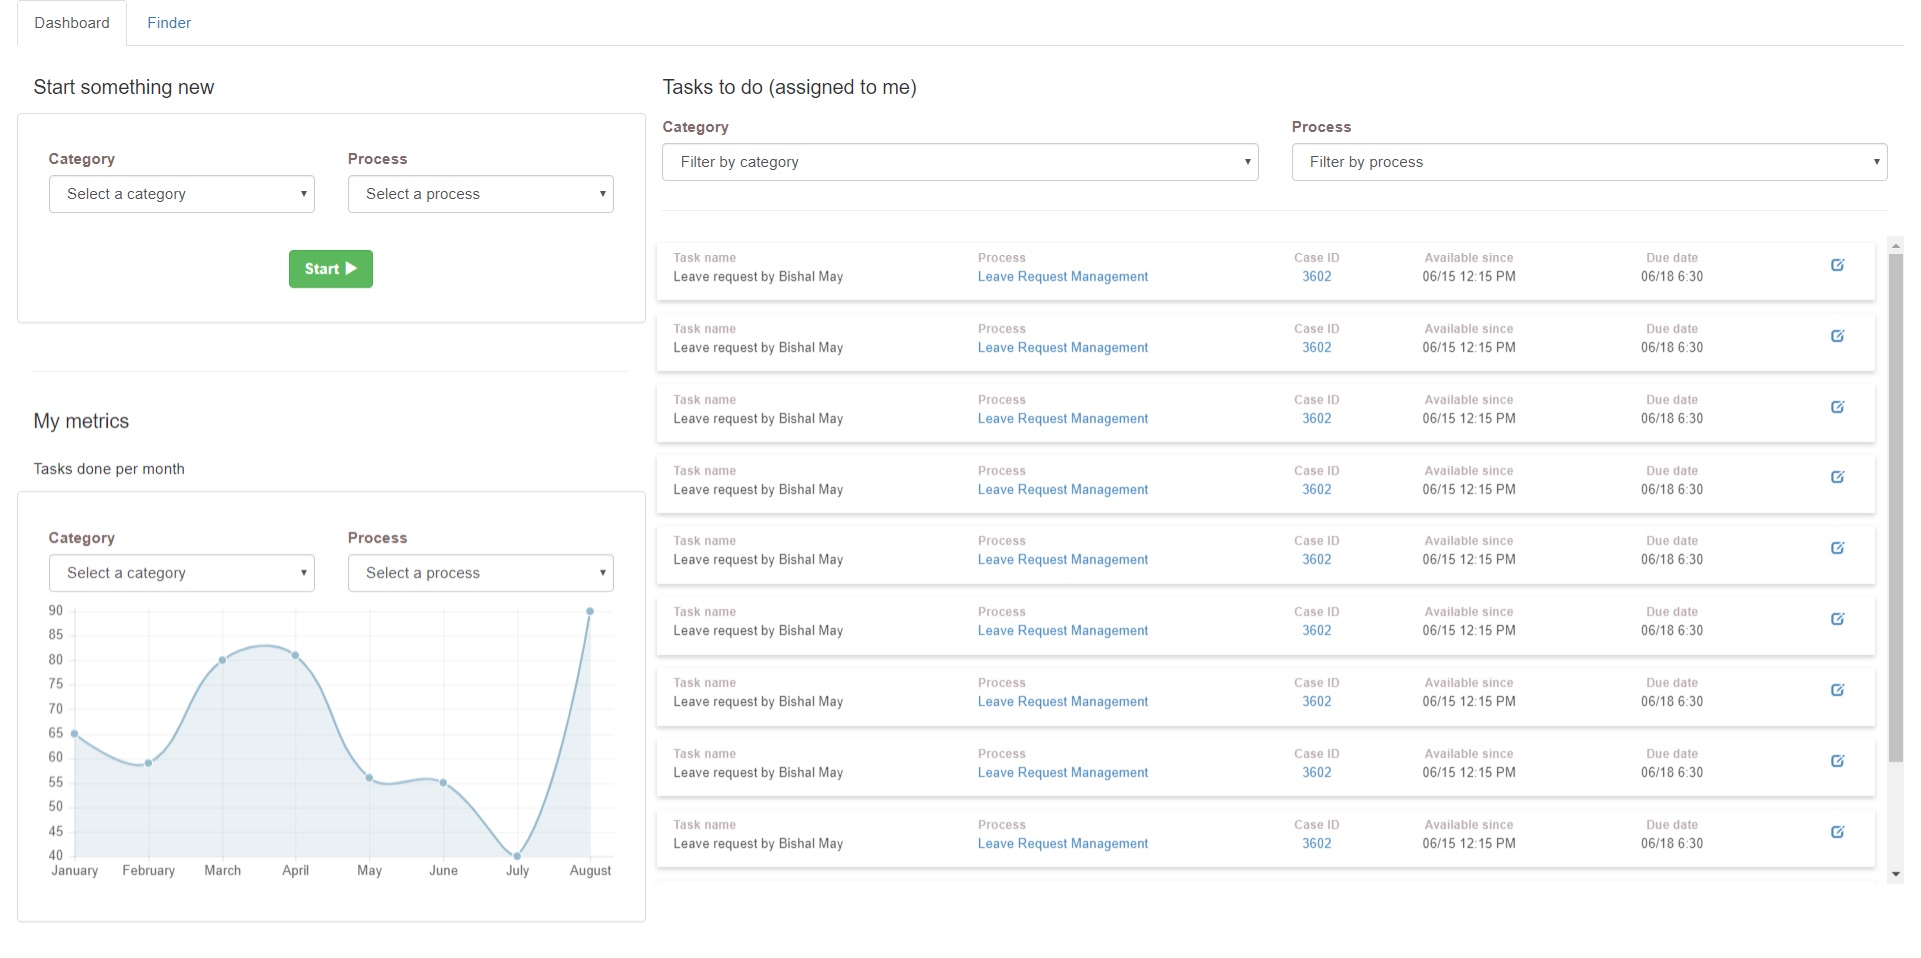Expand the Filter by category dropdown
The width and height of the screenshot is (1921, 958).
(x=959, y=162)
